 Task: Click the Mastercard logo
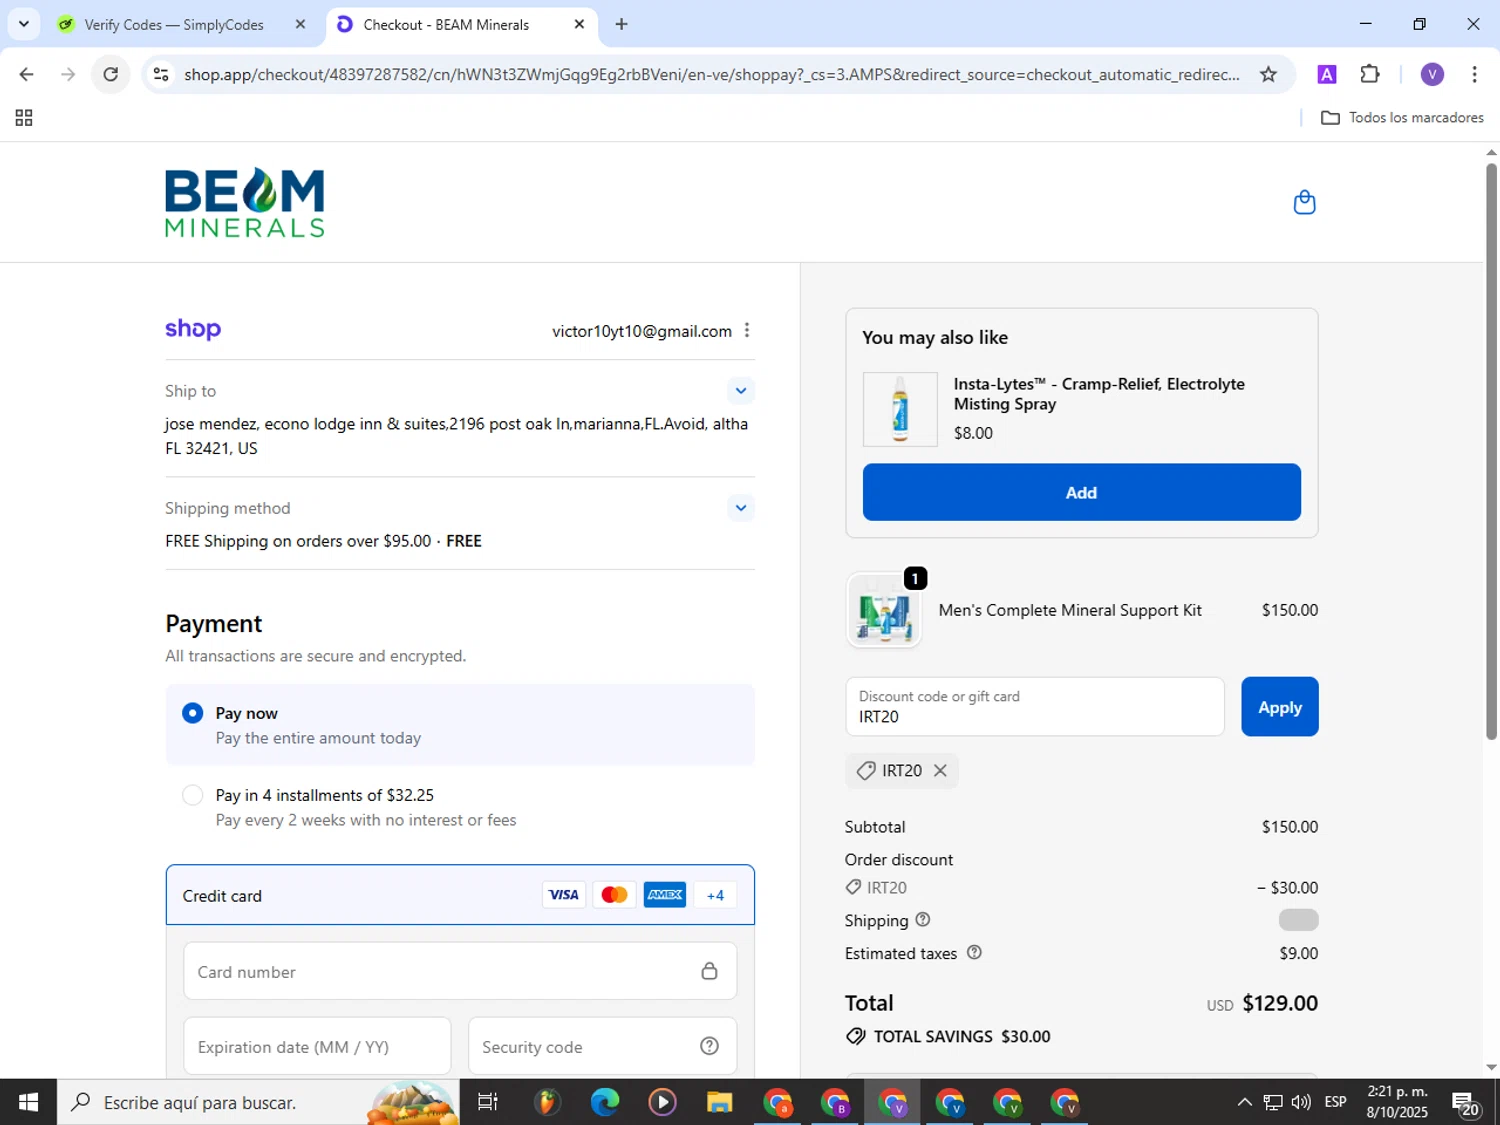coord(615,895)
